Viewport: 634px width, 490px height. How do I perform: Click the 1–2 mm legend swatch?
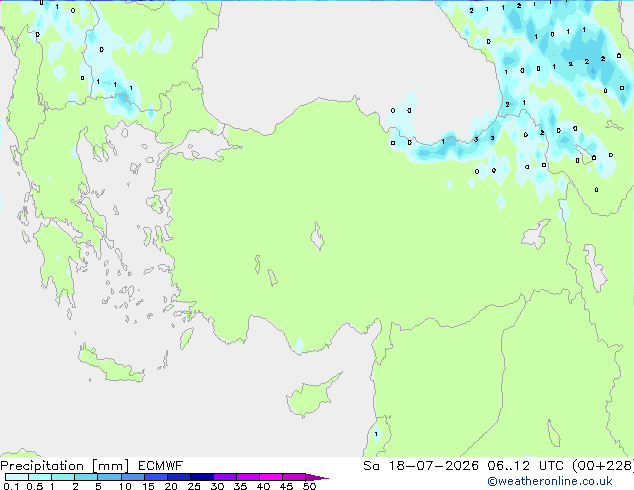[63, 477]
